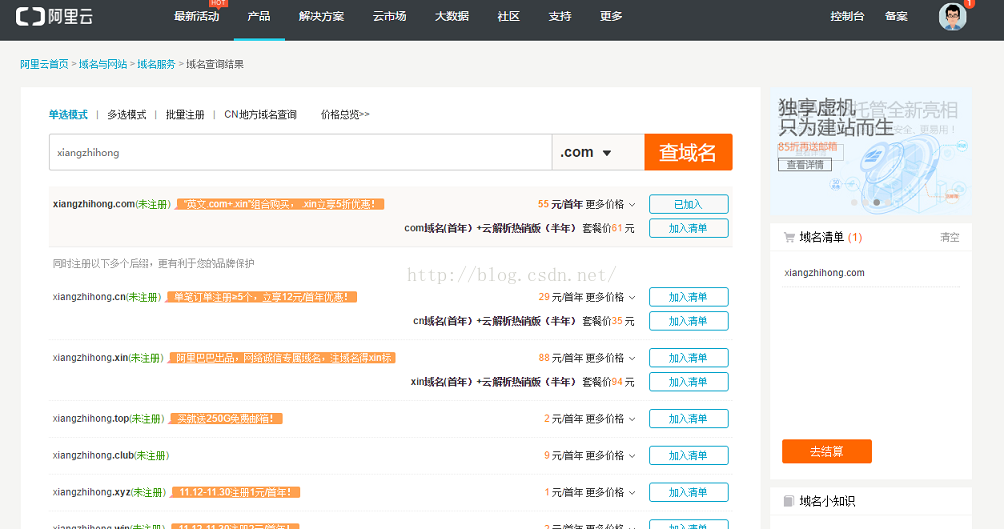
Task: Expand 更多价格 for xiangzhihong.cn
Action: [610, 297]
